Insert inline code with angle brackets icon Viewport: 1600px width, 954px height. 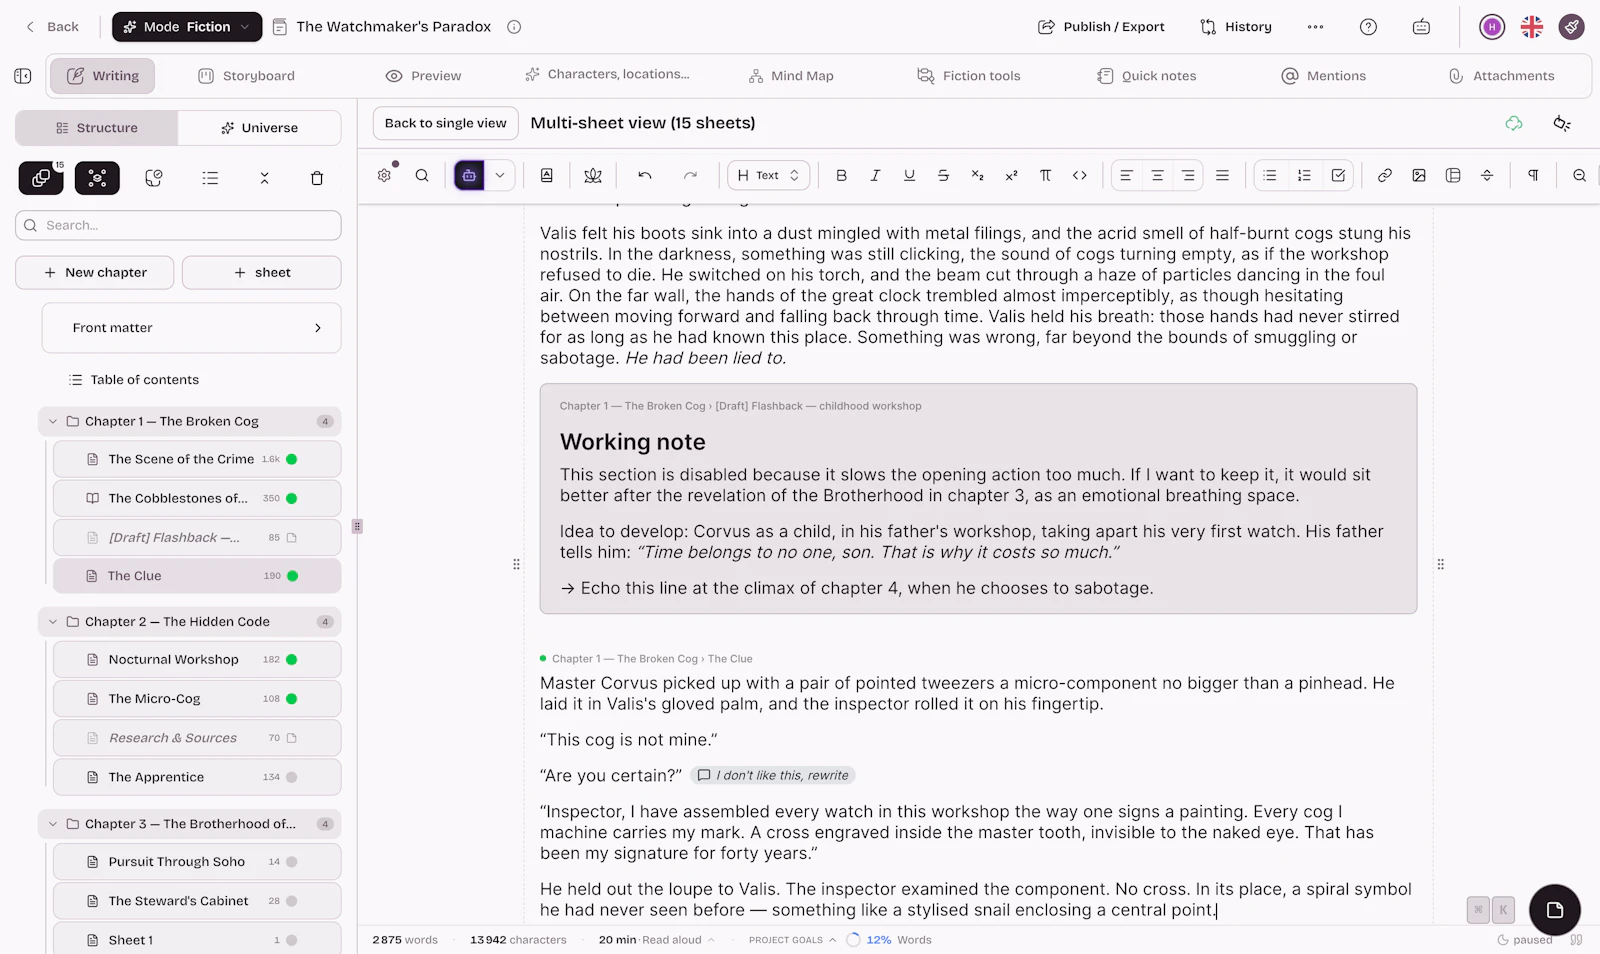(x=1079, y=175)
